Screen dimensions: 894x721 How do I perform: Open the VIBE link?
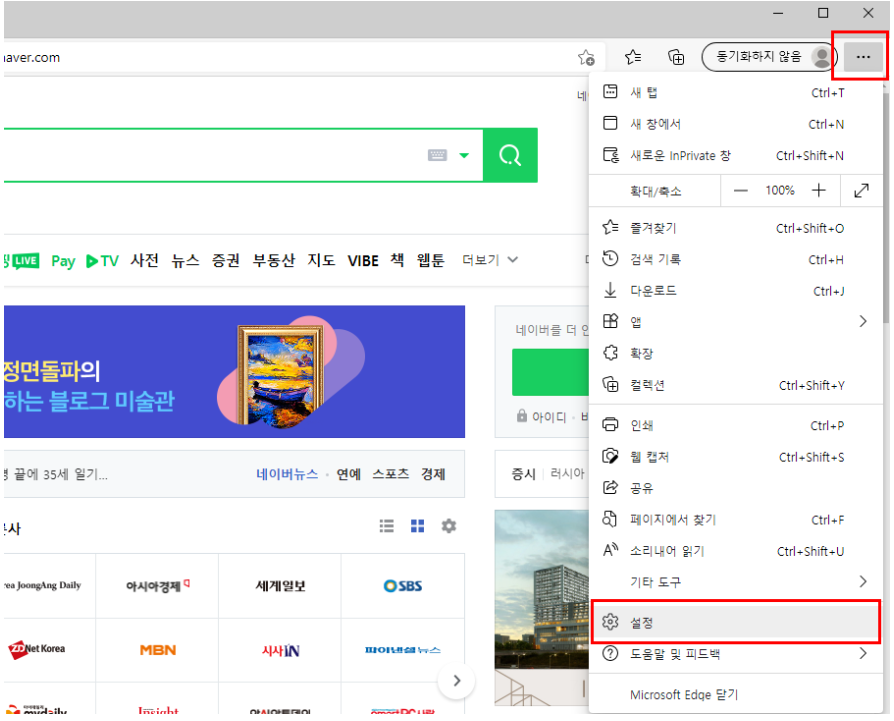click(x=363, y=260)
